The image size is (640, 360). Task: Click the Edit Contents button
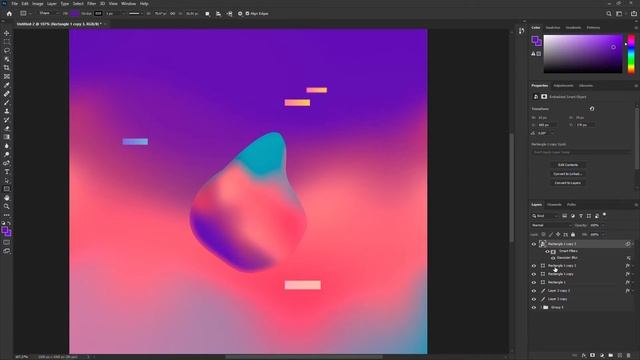pos(568,165)
